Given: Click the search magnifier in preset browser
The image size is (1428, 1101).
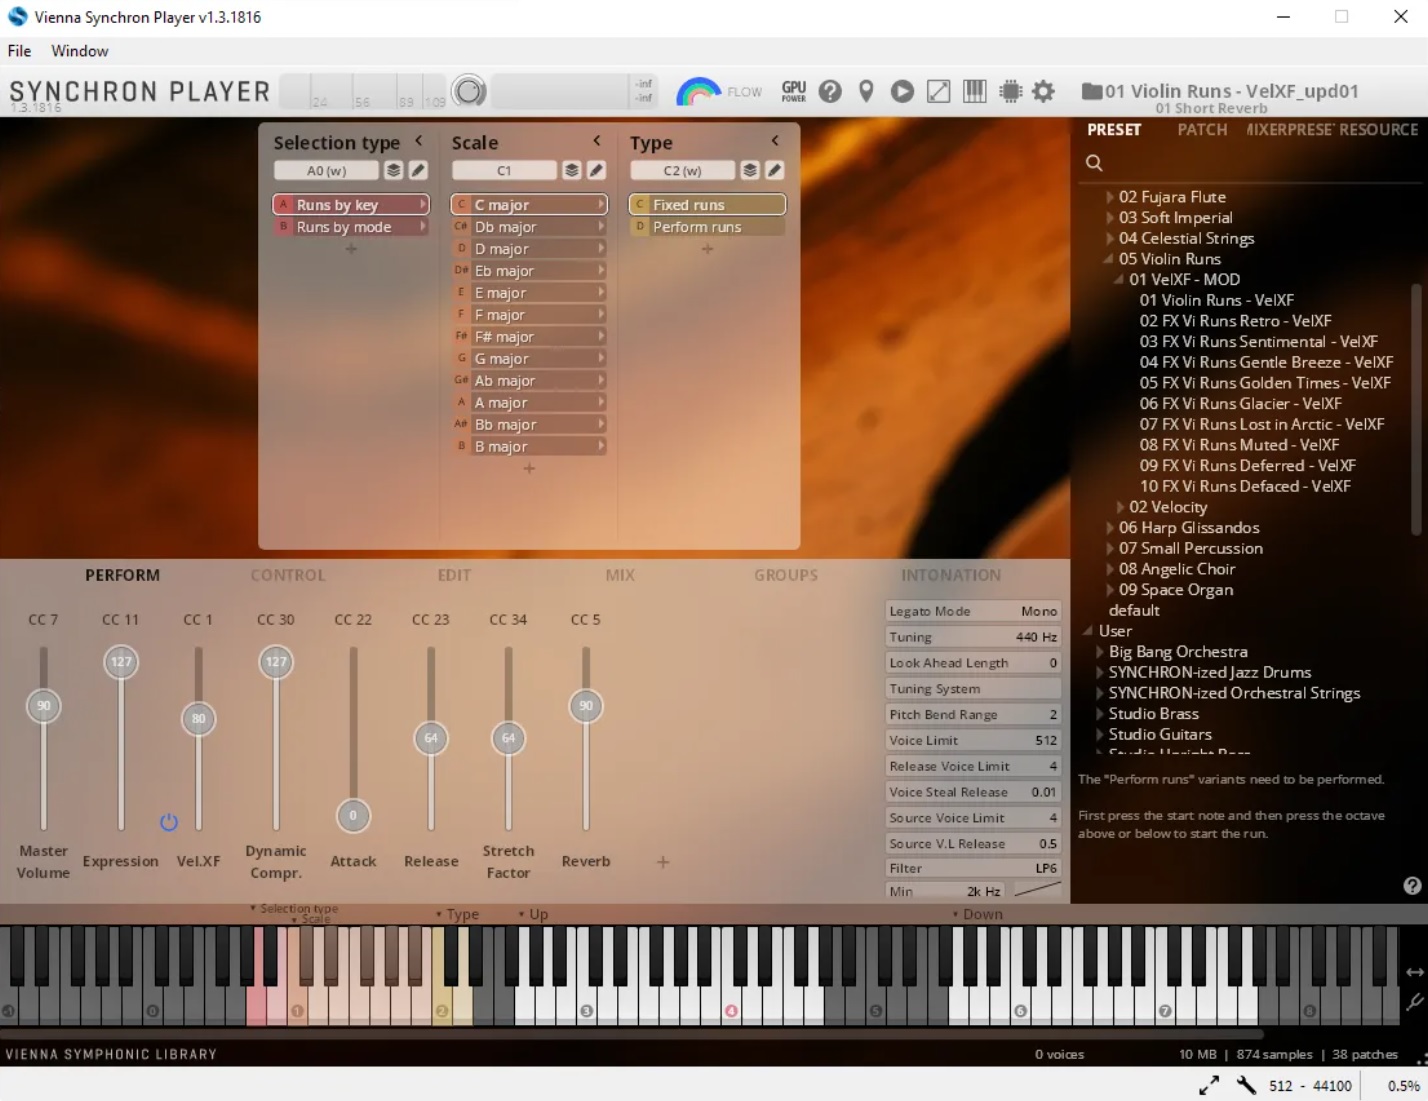Looking at the screenshot, I should 1094,163.
